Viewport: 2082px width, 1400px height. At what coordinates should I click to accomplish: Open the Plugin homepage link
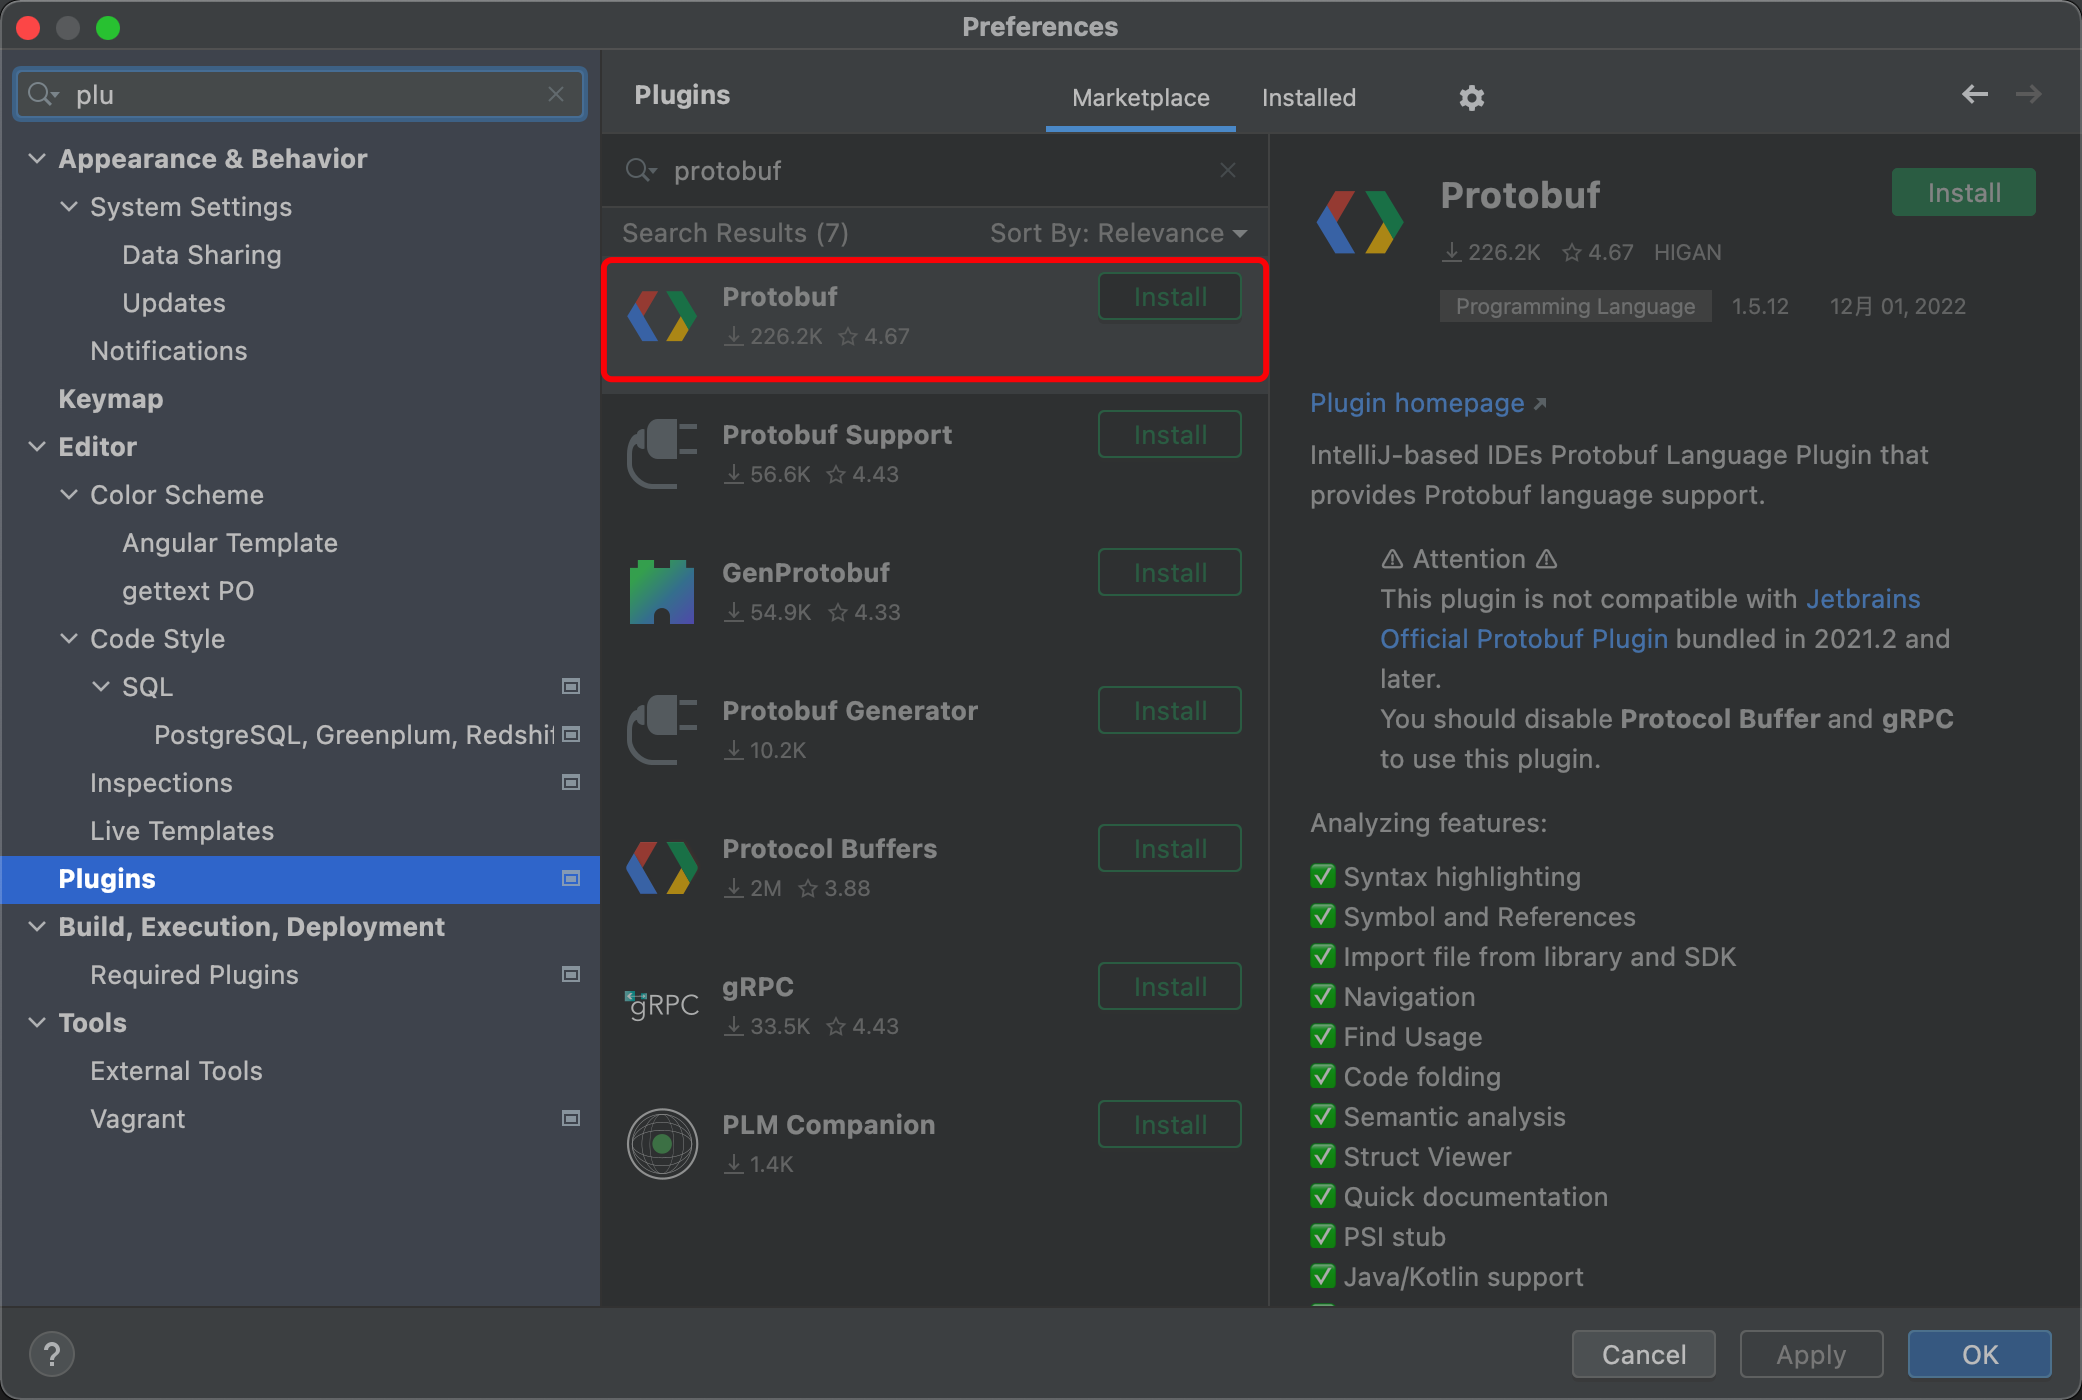pyautogui.click(x=1428, y=403)
